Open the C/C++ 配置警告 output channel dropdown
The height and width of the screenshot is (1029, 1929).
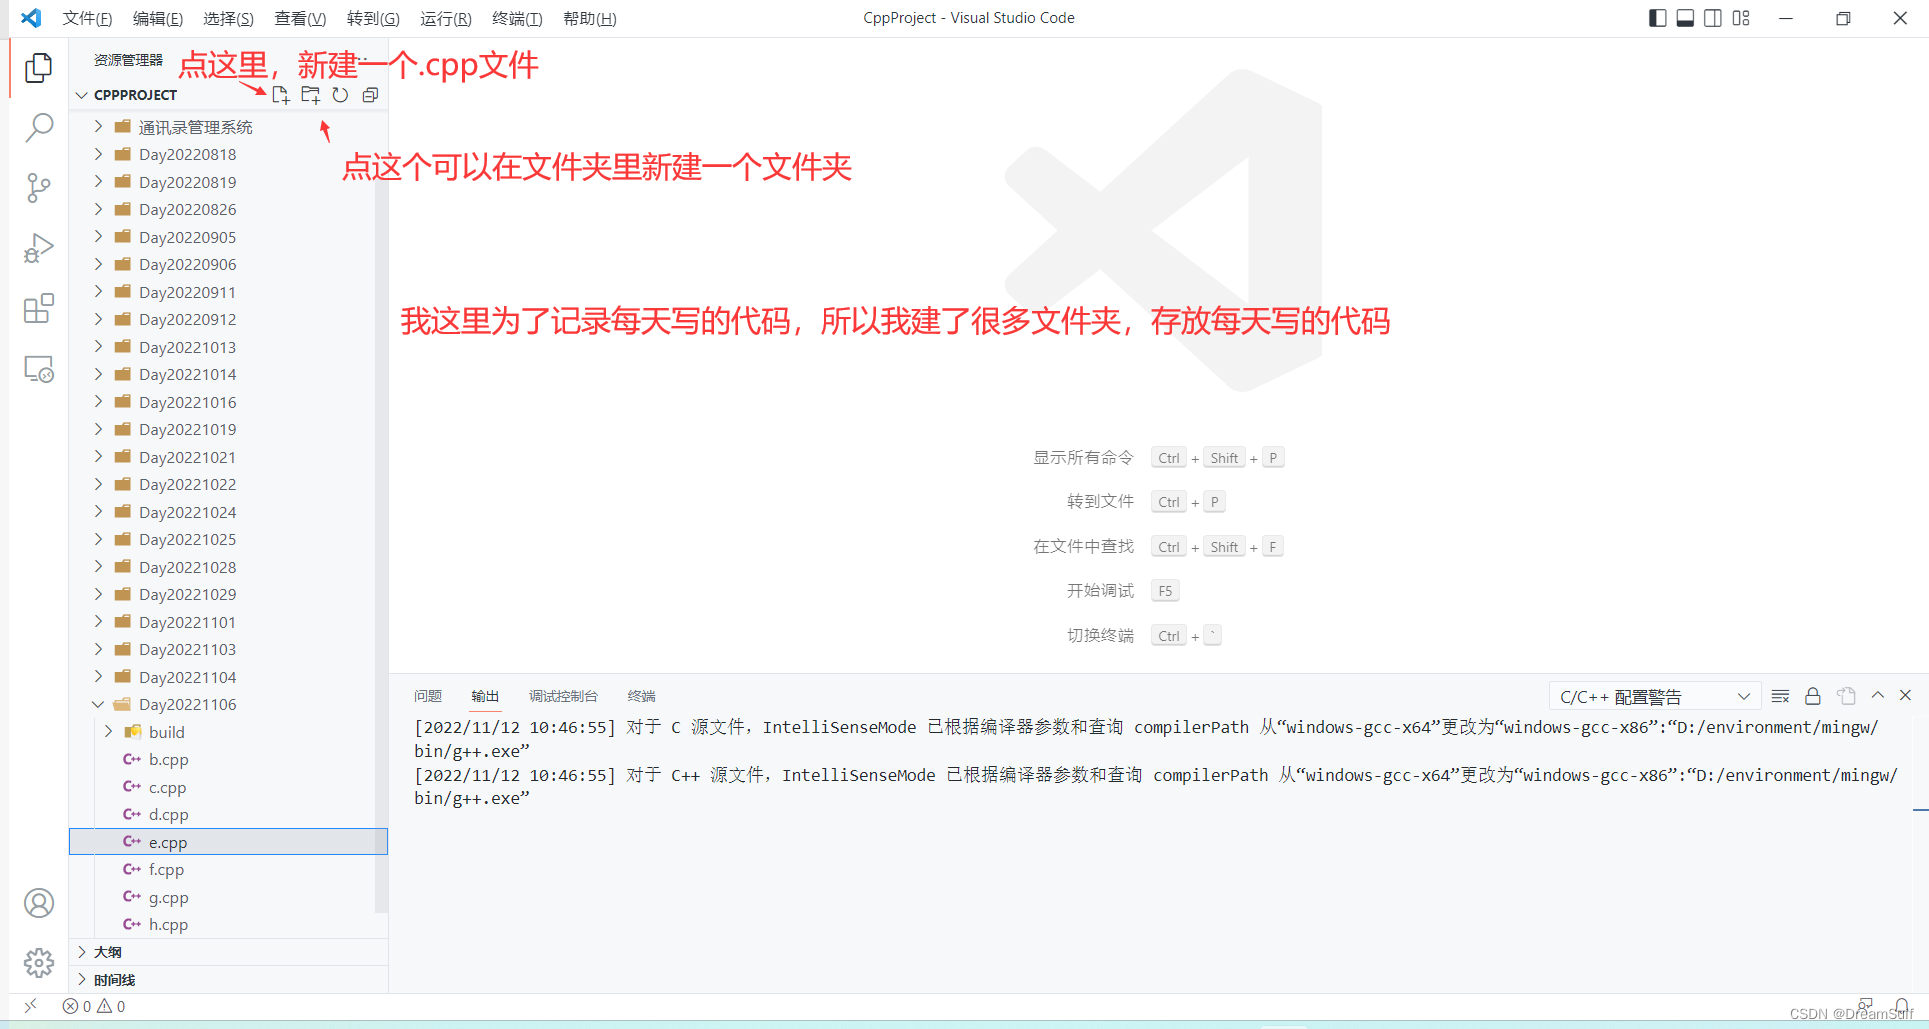(x=1653, y=696)
